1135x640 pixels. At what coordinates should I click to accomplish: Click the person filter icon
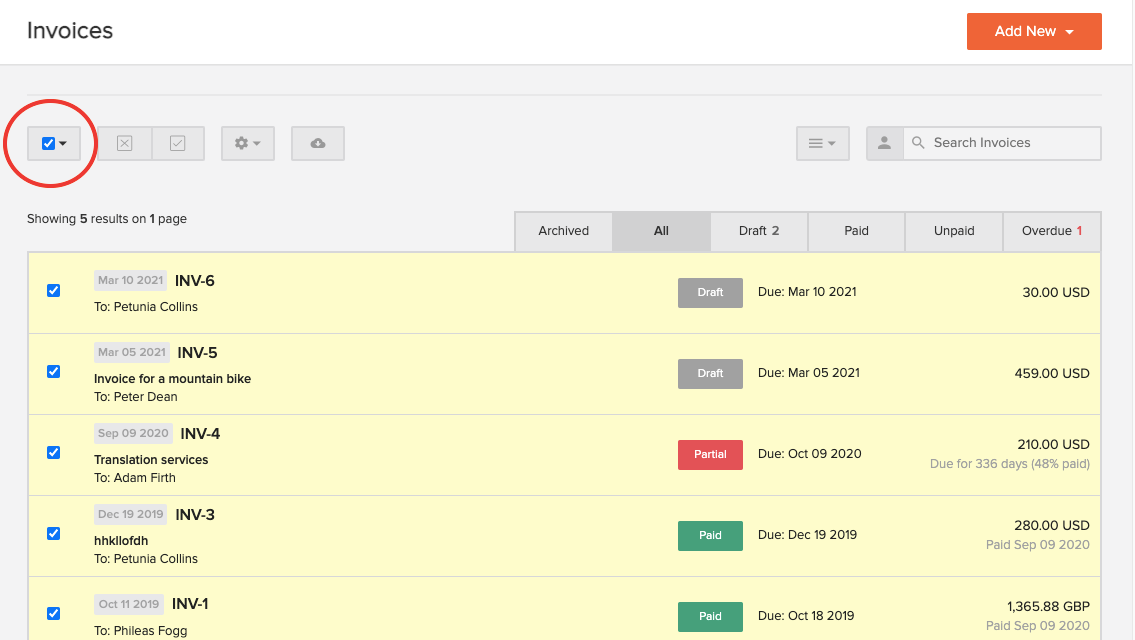pos(885,143)
